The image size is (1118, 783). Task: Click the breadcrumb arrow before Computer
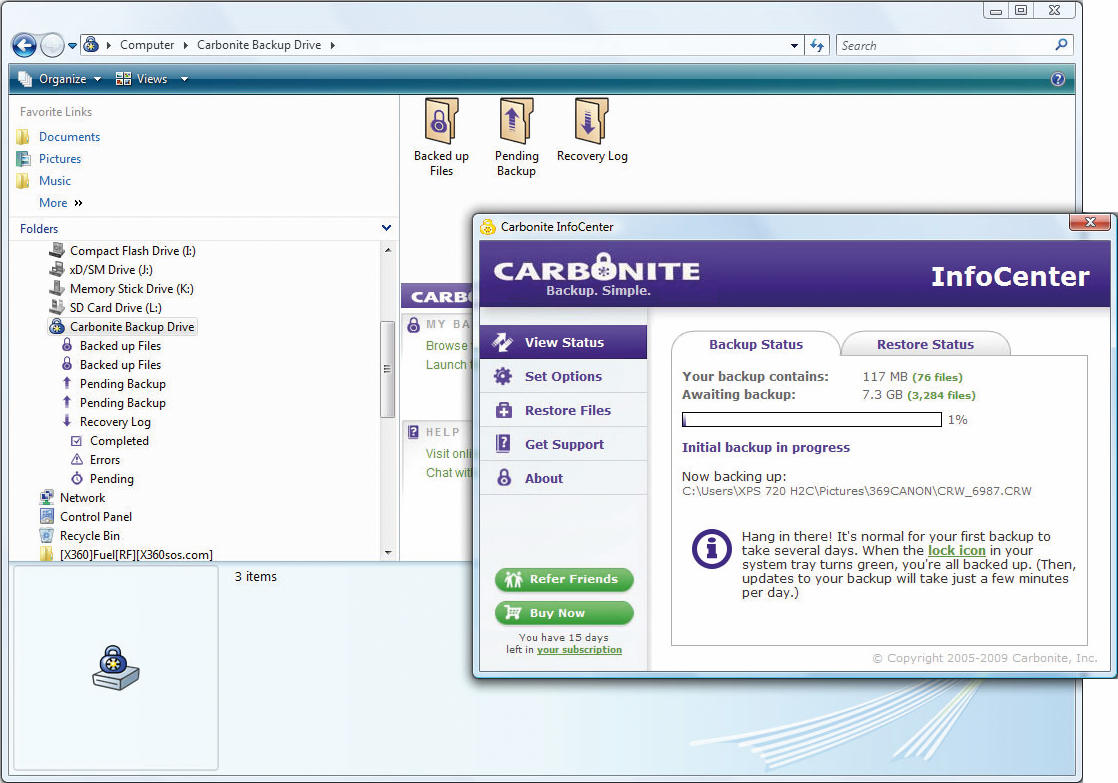[x=108, y=45]
